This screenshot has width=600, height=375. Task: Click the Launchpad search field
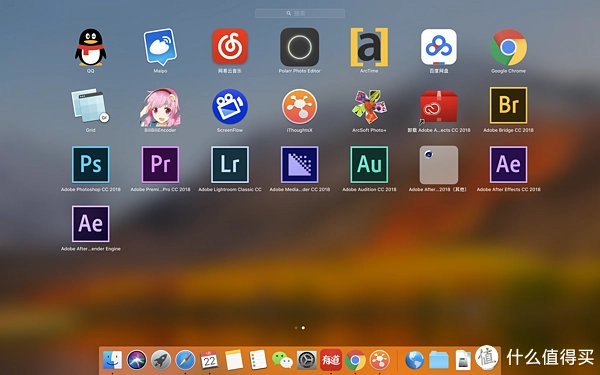tap(300, 13)
